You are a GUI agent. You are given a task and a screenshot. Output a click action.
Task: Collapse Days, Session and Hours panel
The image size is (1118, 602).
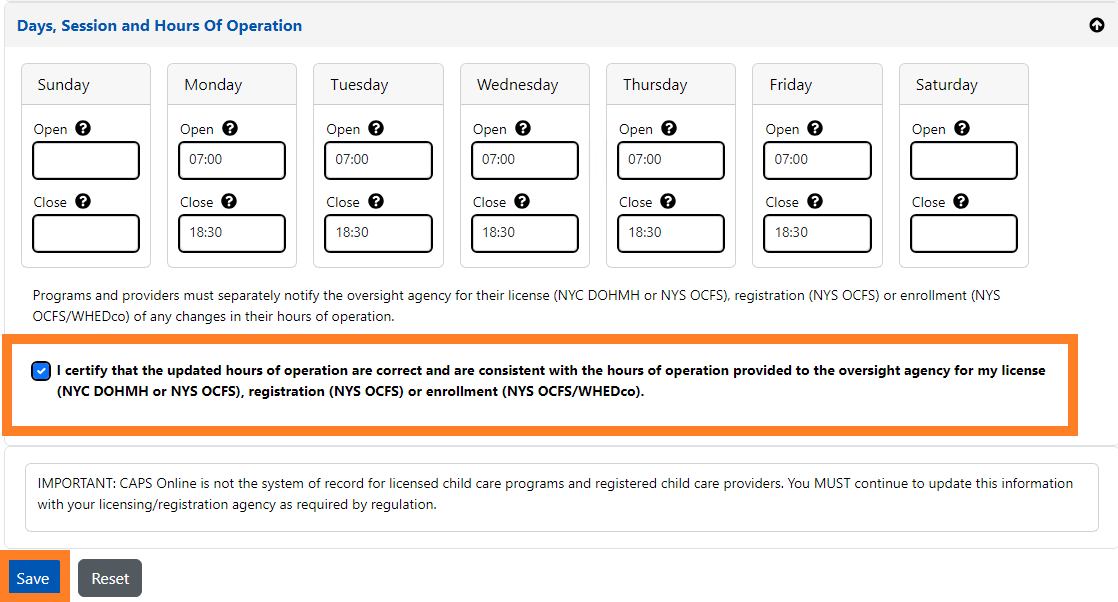click(1096, 26)
